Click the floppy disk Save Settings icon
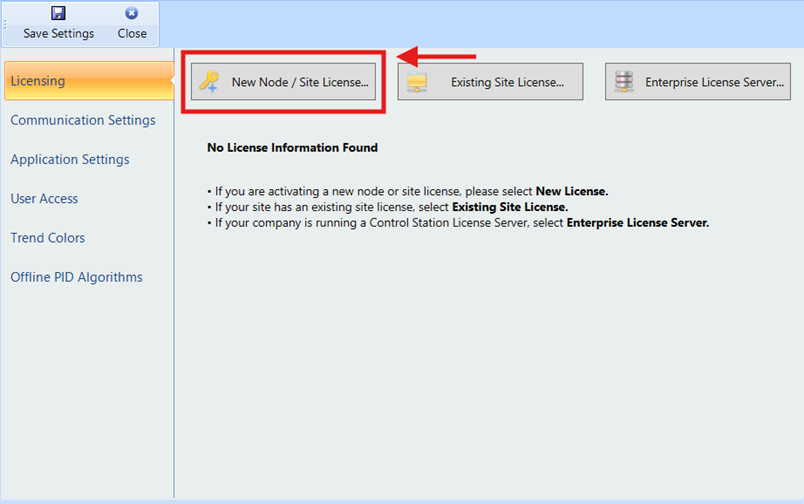This screenshot has height=504, width=804. [x=58, y=14]
